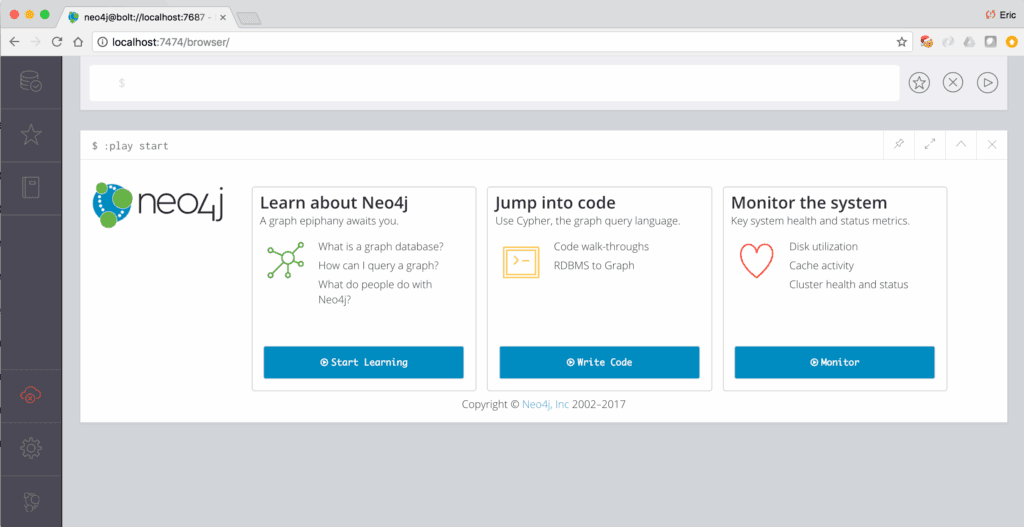Open the database information sidebar icon
1024x527 pixels.
tap(31, 82)
